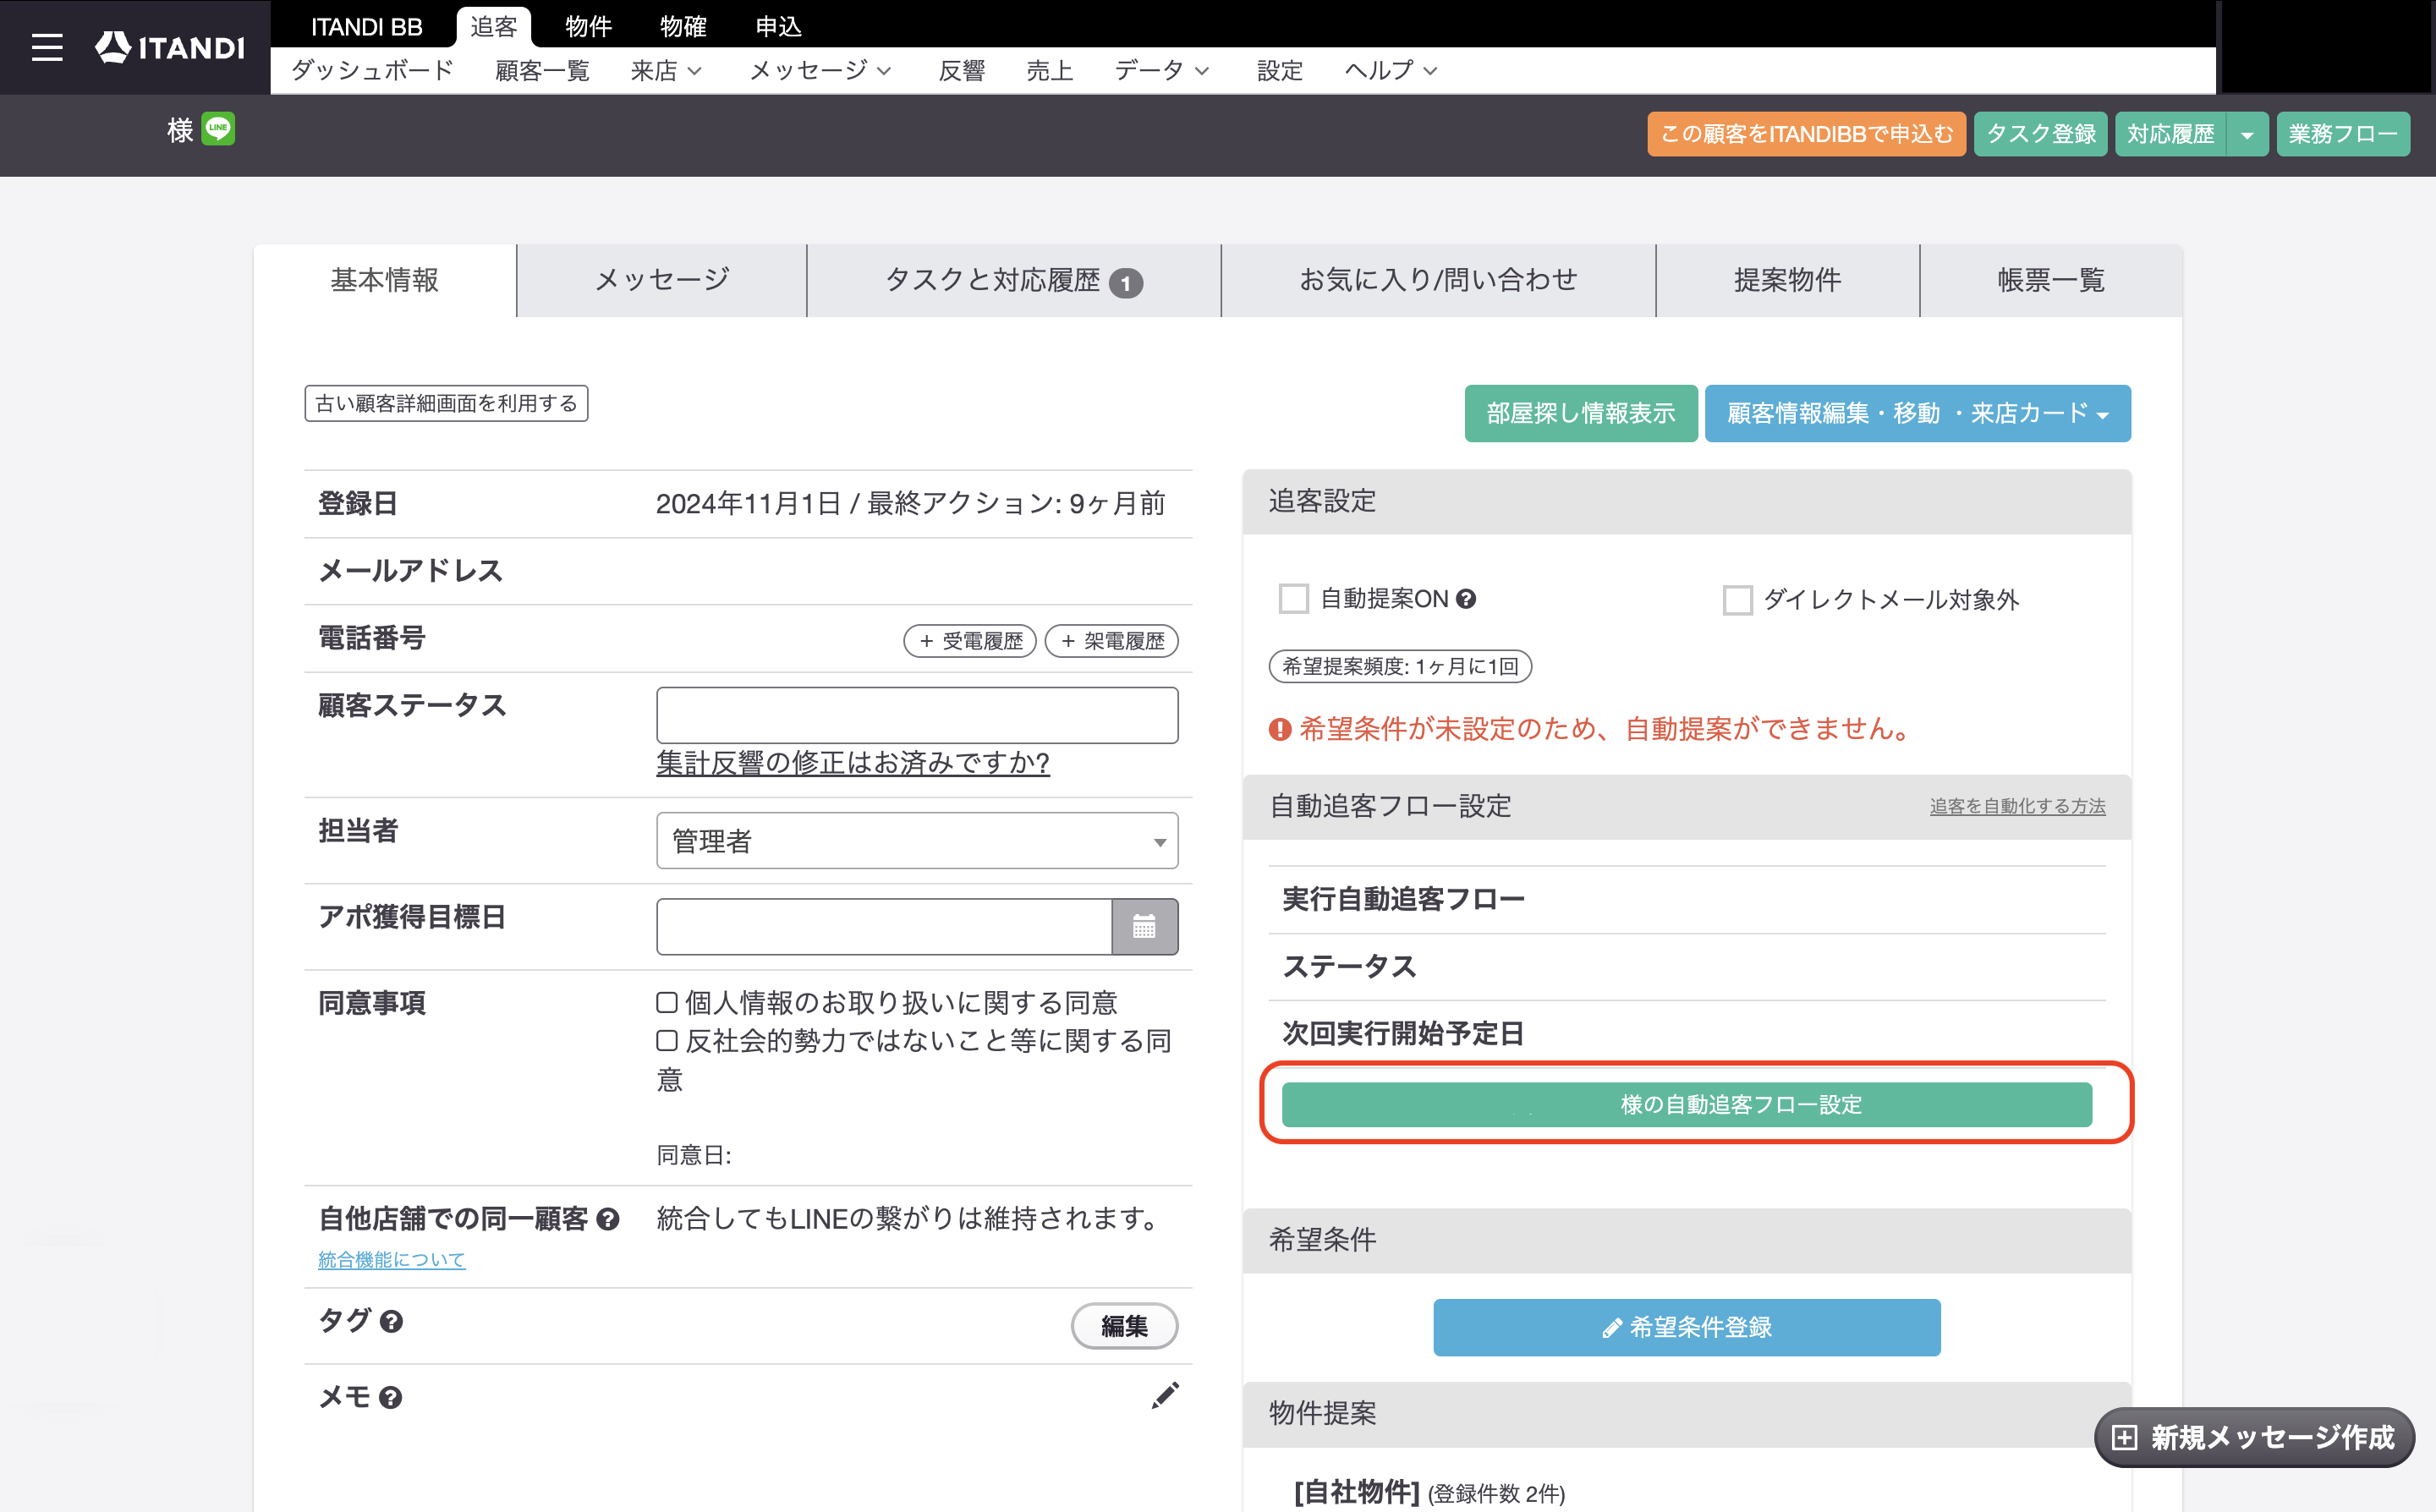
Task: Click the タグ 編集 button
Action: (1124, 1327)
